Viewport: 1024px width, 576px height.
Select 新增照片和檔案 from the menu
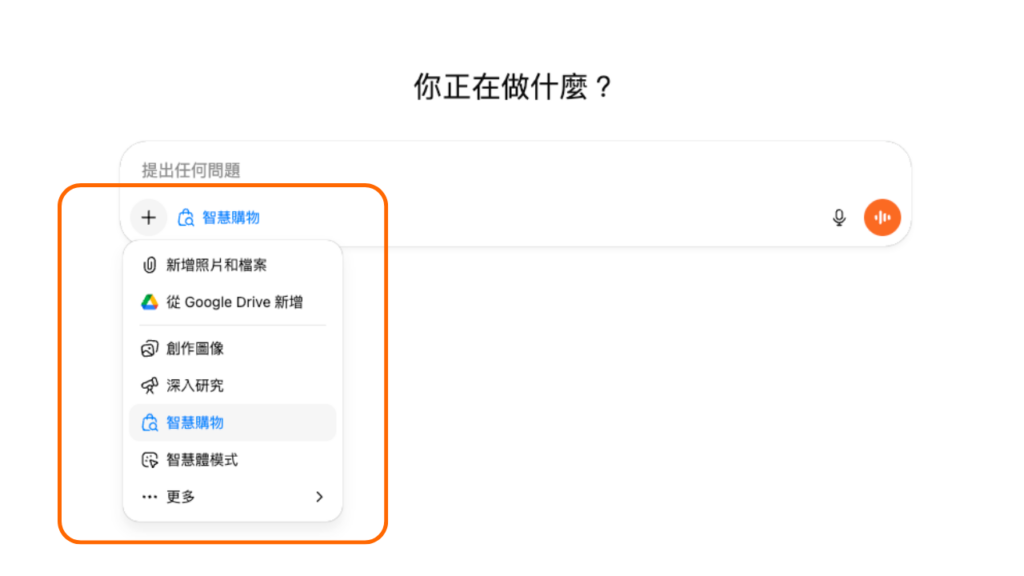pyautogui.click(x=217, y=265)
